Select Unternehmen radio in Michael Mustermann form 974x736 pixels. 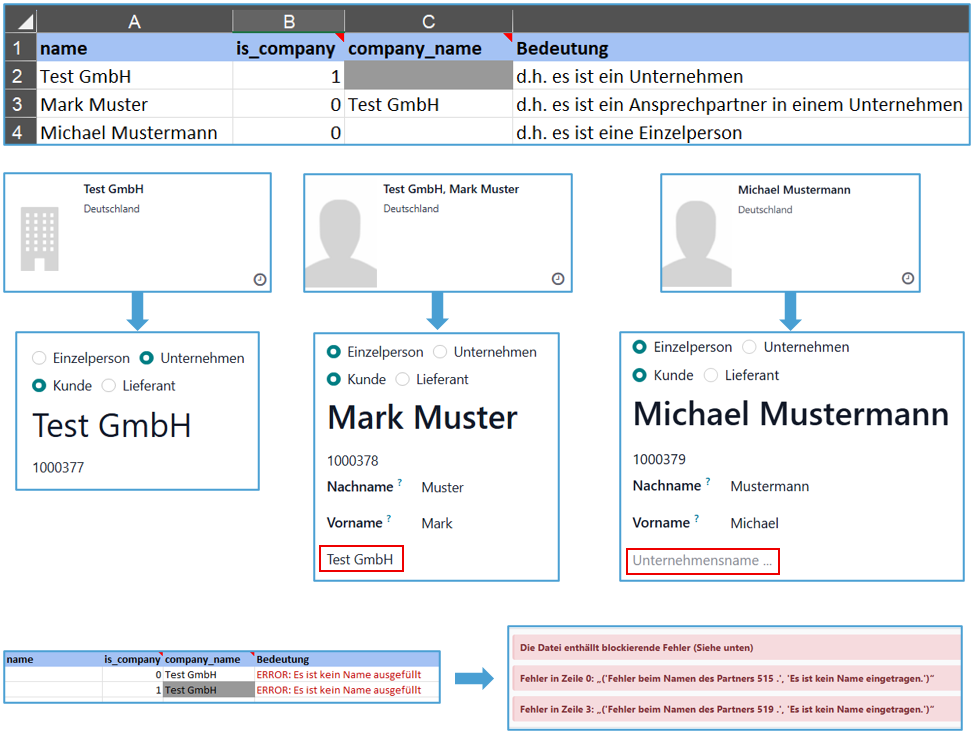coord(749,347)
